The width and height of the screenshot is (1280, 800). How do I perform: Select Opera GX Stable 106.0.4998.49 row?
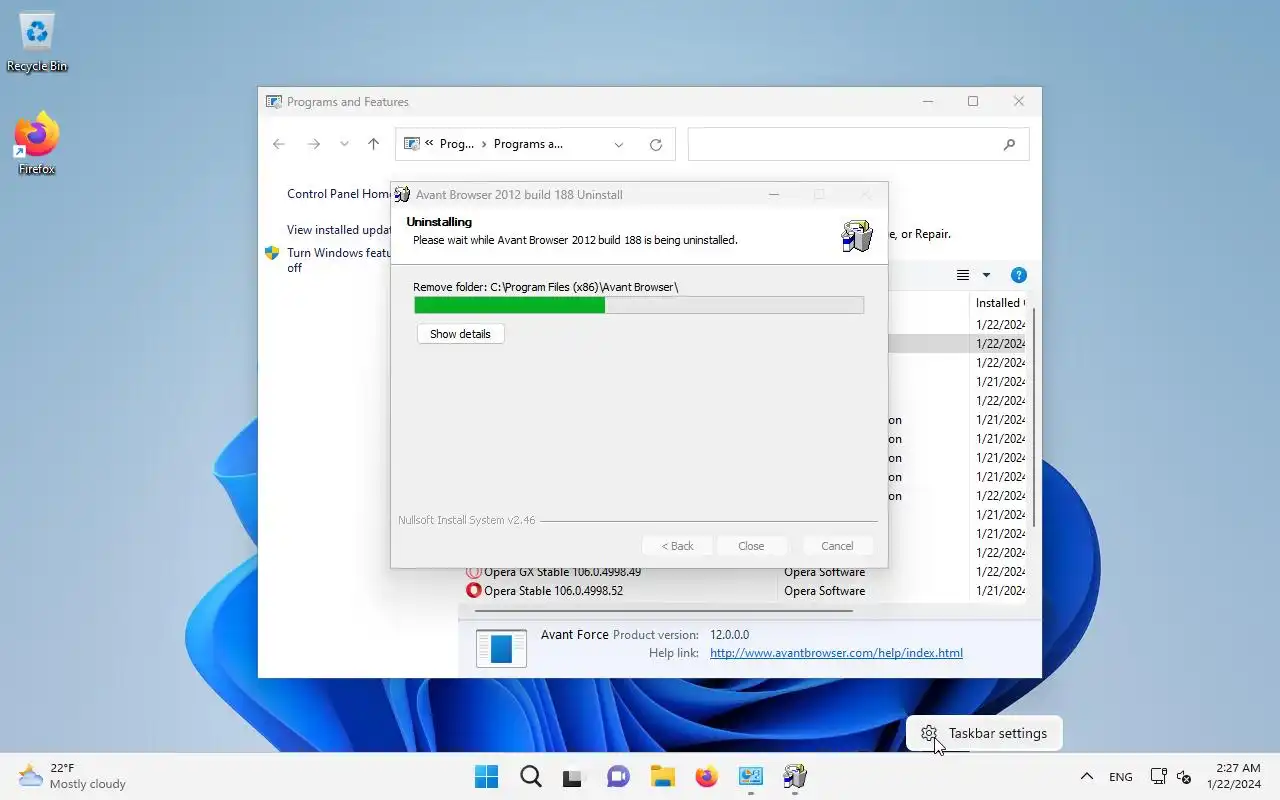[x=745, y=572]
